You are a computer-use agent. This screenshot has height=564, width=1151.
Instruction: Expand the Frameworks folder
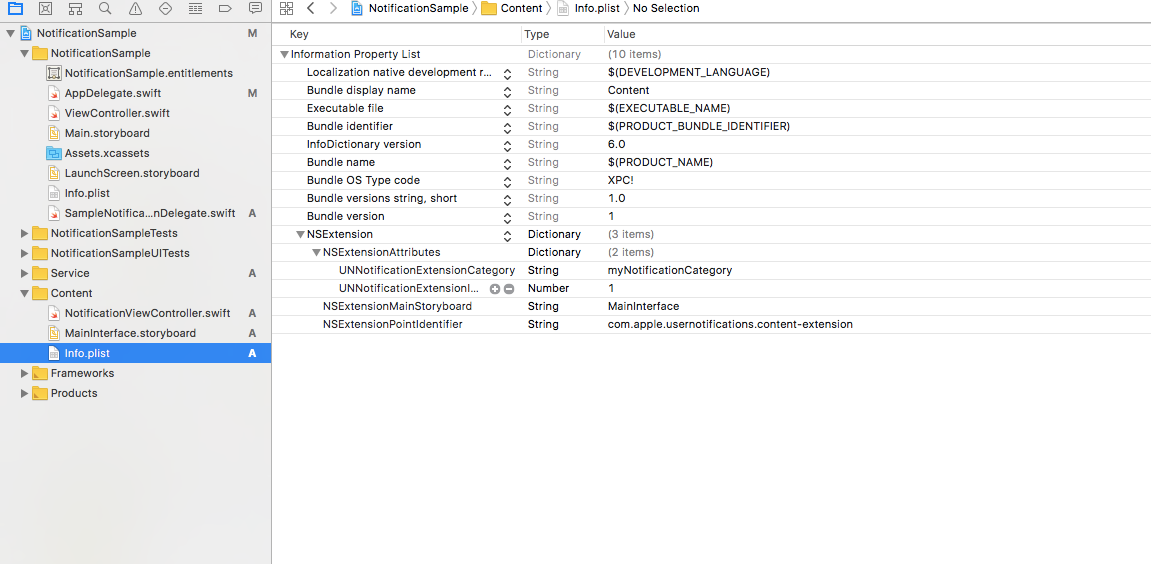tap(24, 373)
